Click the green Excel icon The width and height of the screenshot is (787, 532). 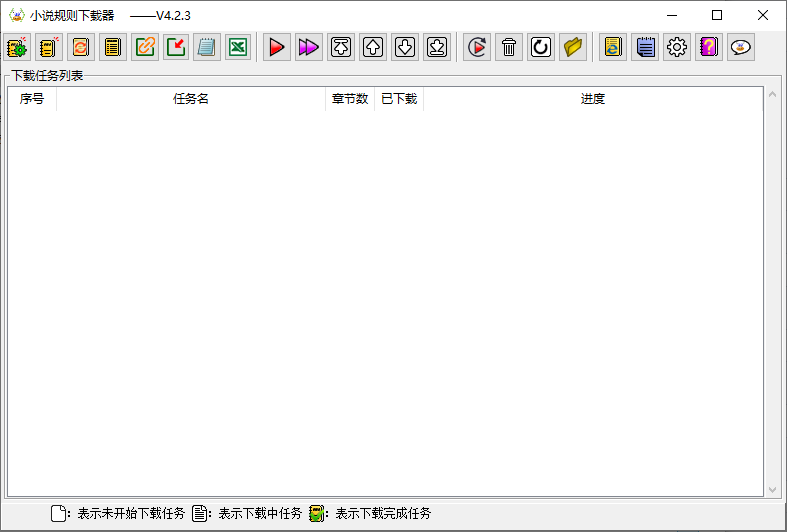point(238,47)
